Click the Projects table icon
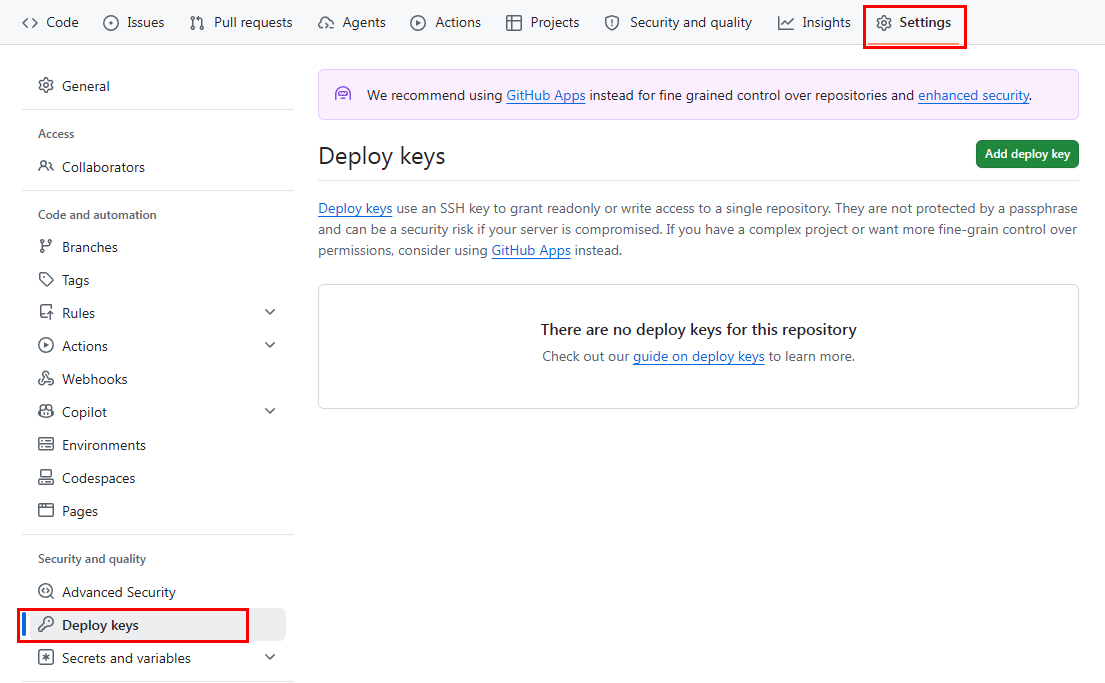 click(x=514, y=23)
